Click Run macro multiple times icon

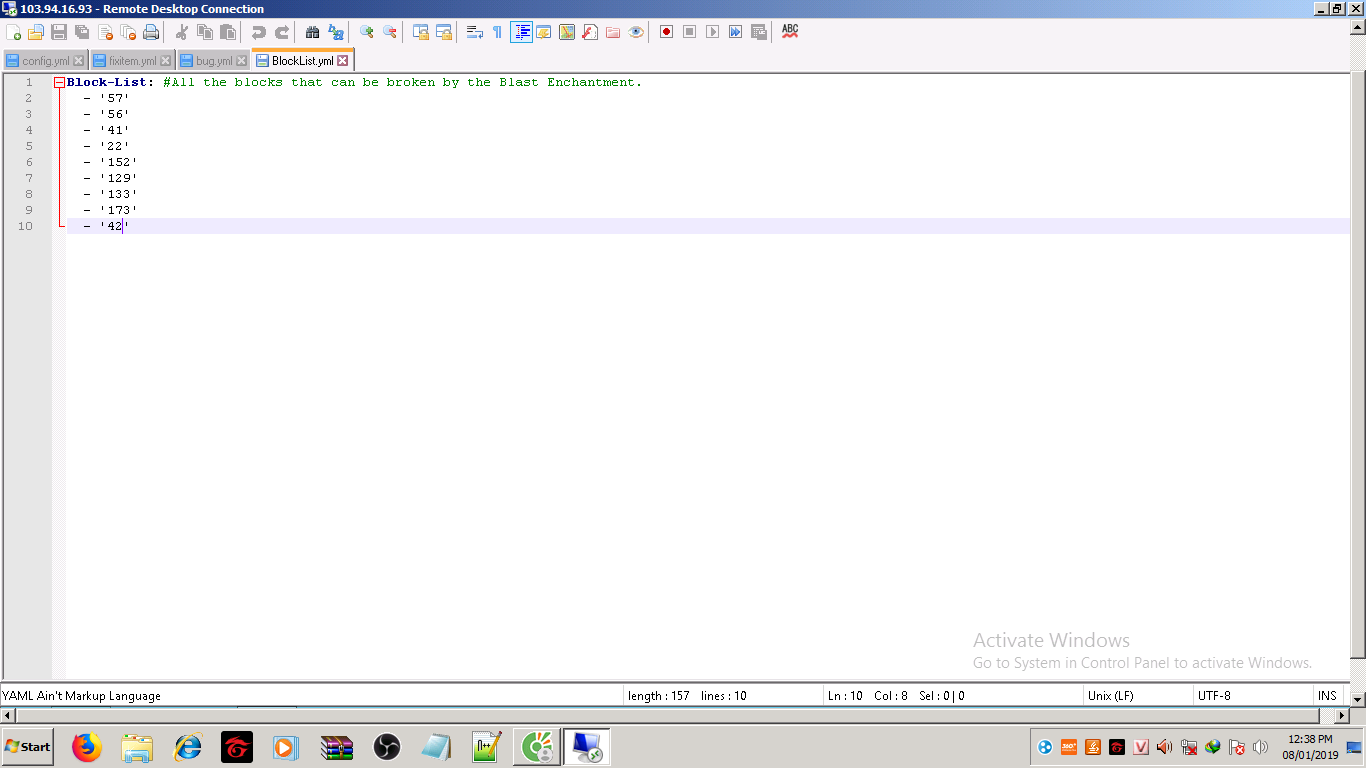pos(736,32)
